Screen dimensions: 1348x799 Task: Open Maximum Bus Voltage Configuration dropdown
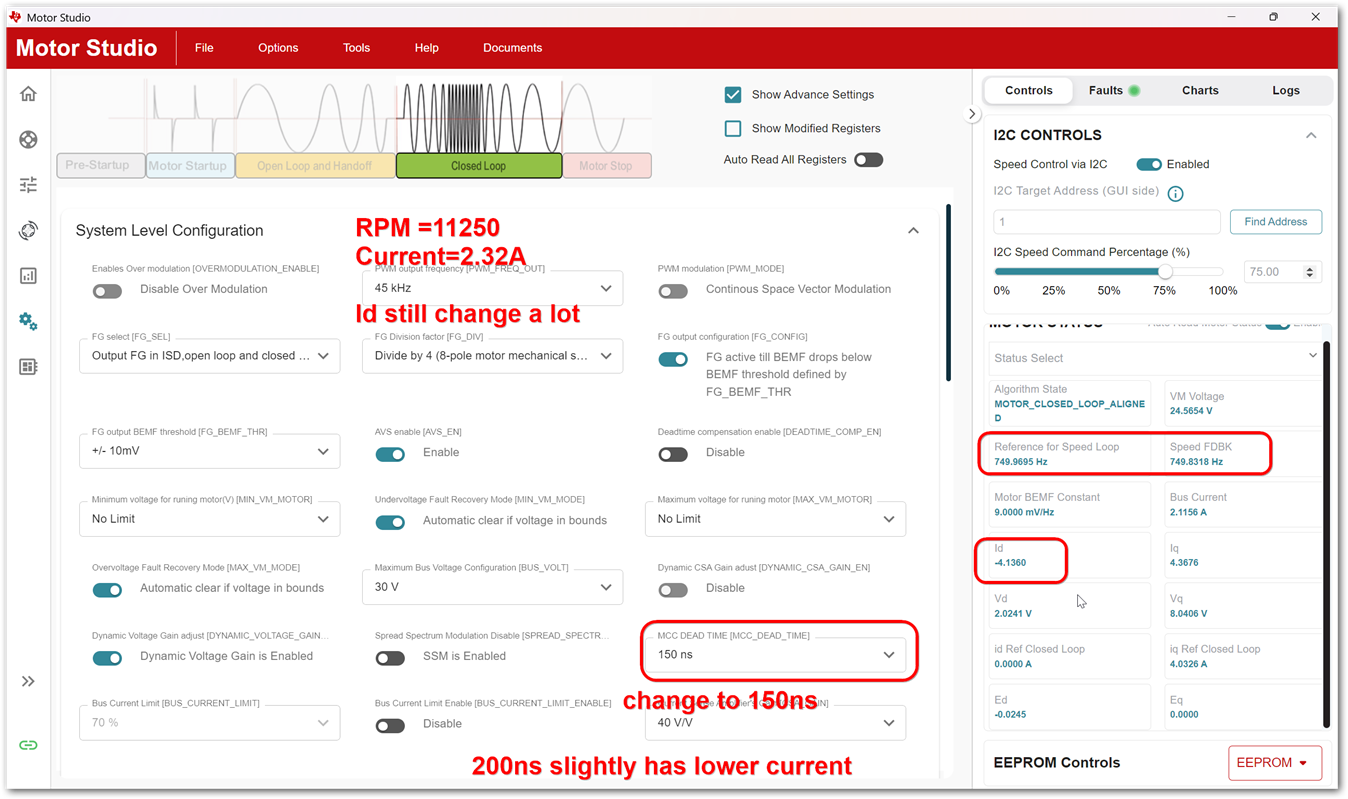(492, 587)
